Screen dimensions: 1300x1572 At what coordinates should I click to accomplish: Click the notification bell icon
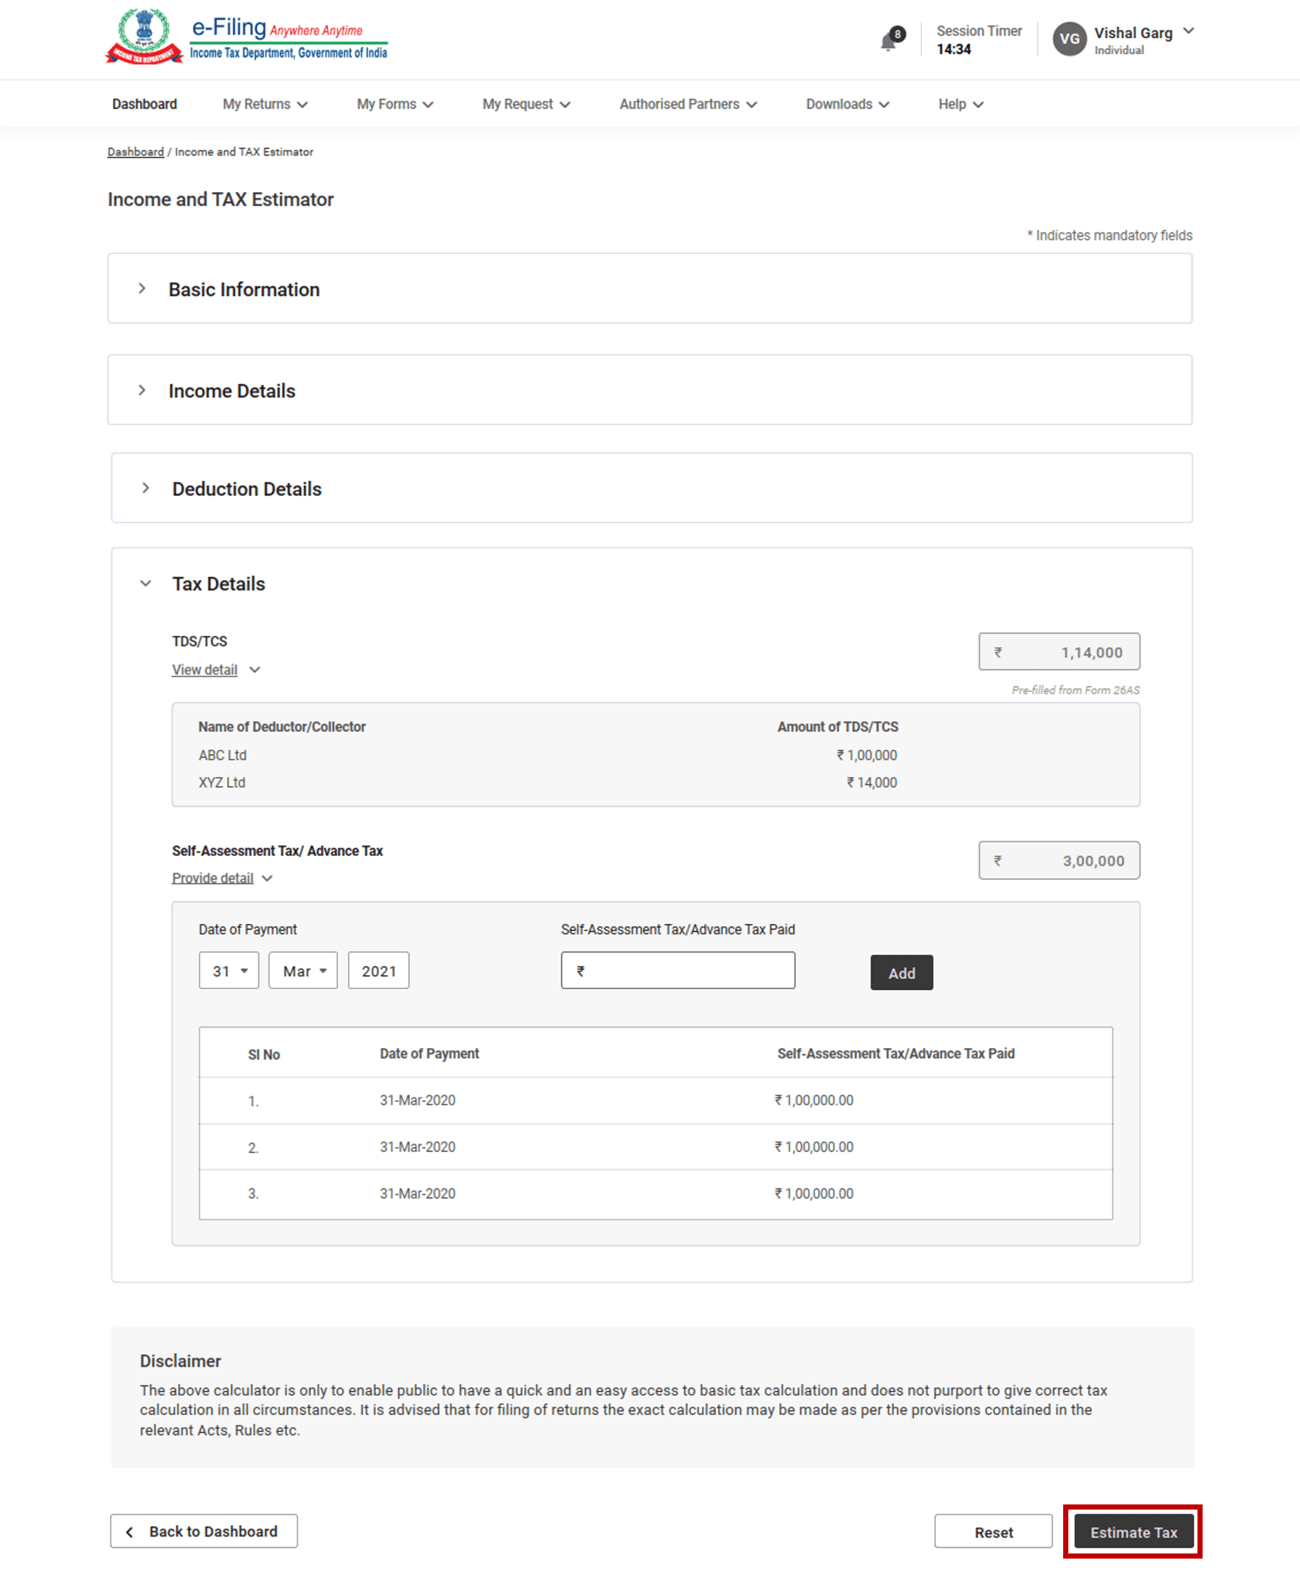[x=889, y=41]
